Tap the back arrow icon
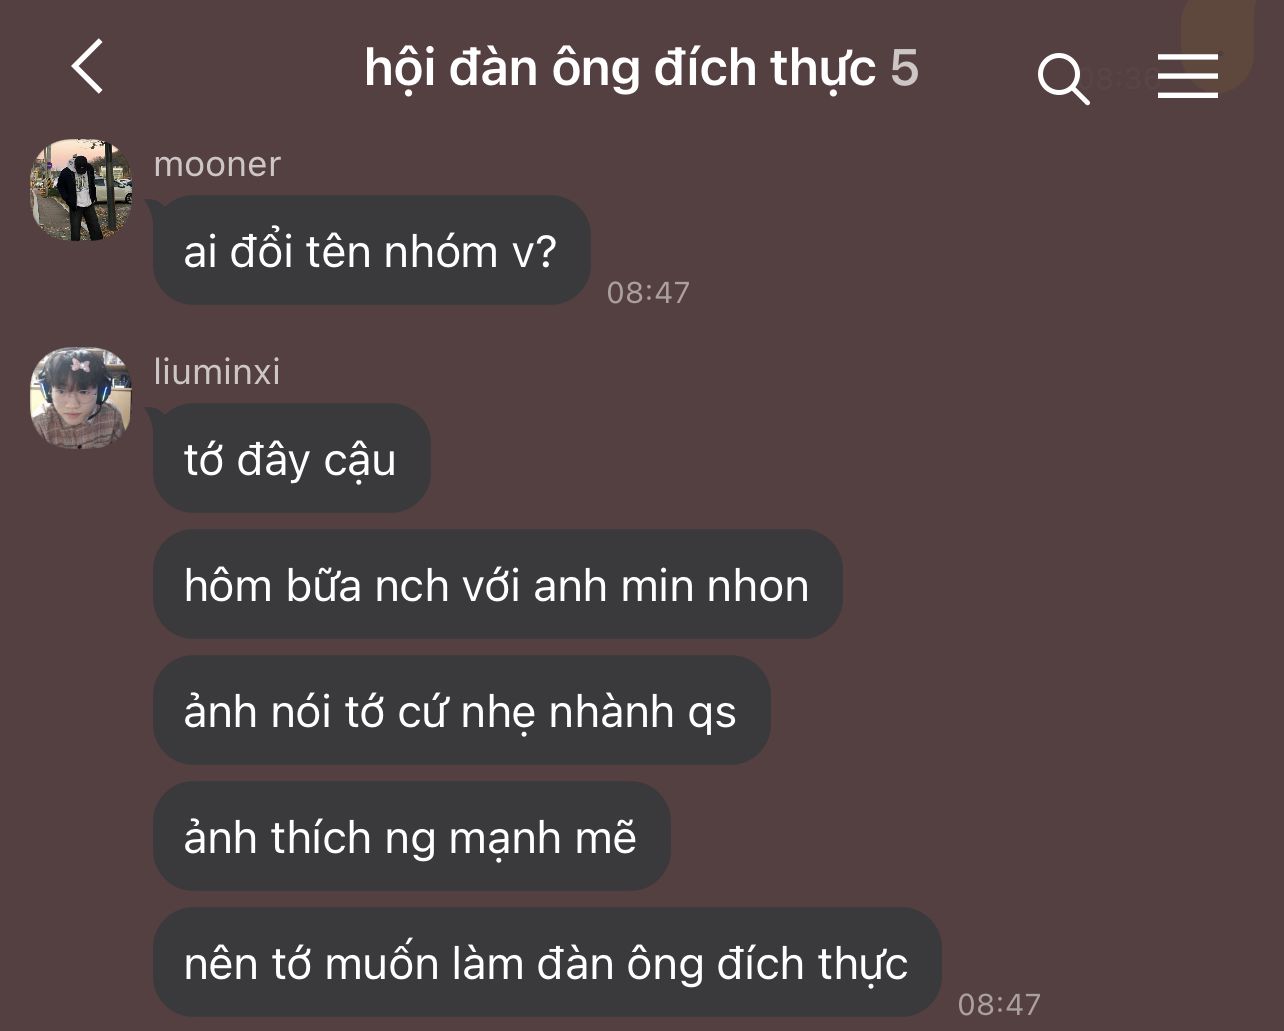 click(88, 67)
